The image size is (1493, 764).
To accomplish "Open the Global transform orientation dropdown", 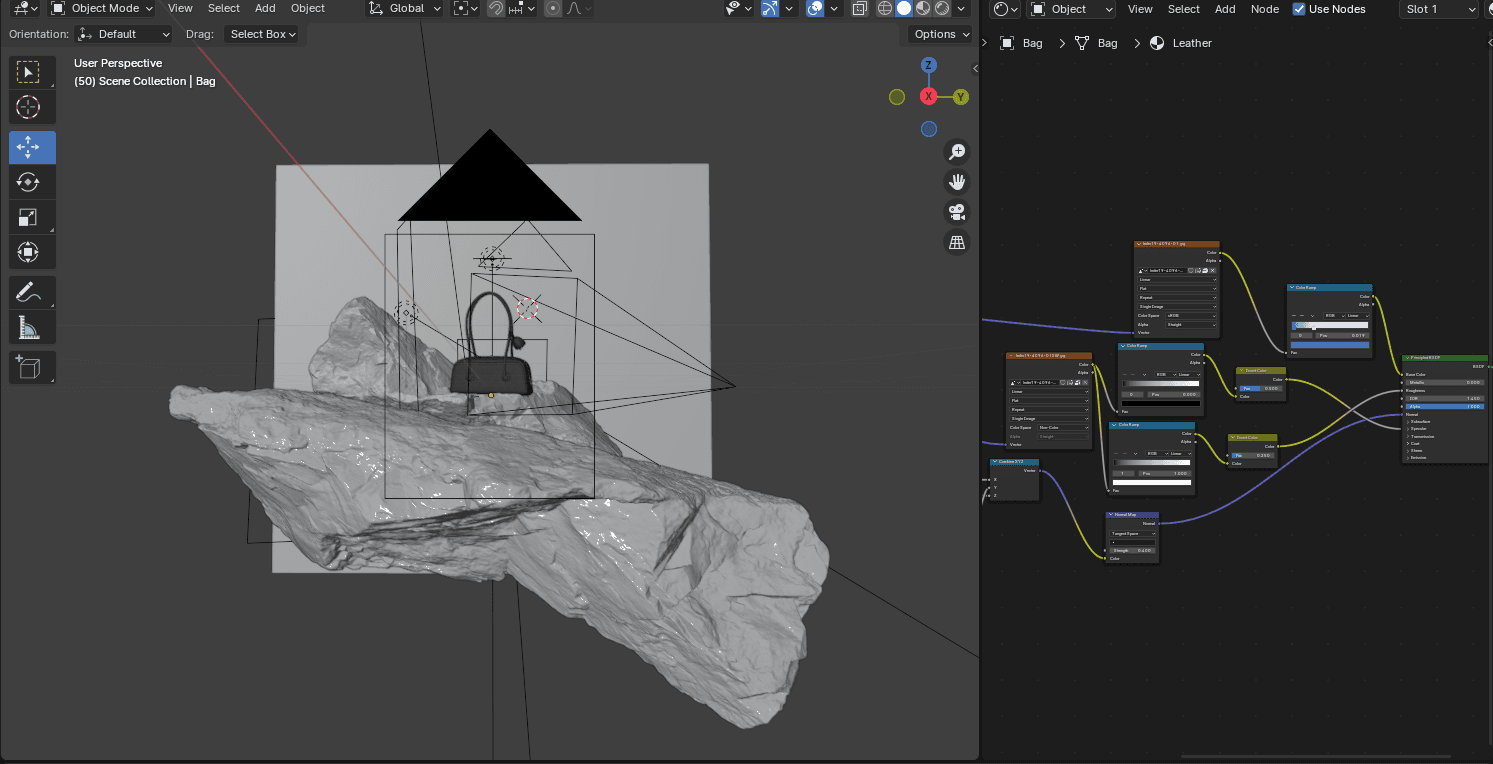I will [405, 8].
